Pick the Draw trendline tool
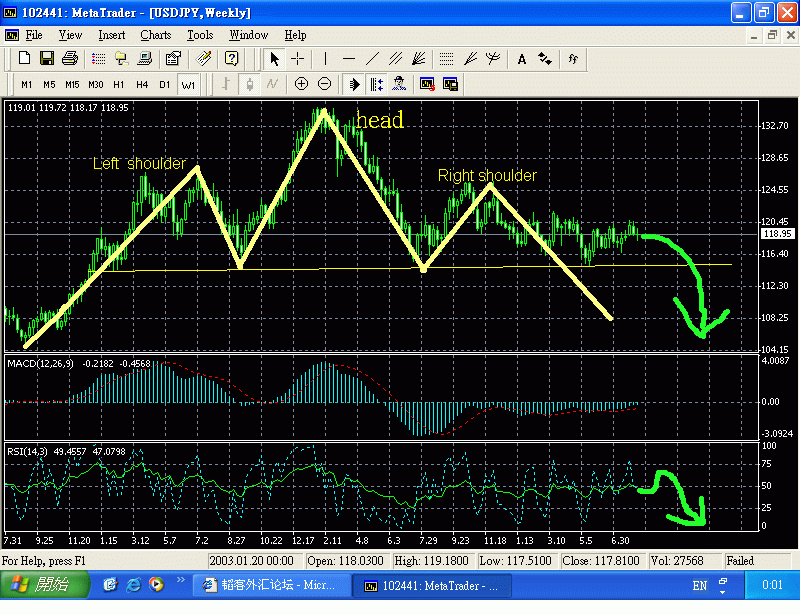Screen dimensions: 800x615 pos(373,59)
